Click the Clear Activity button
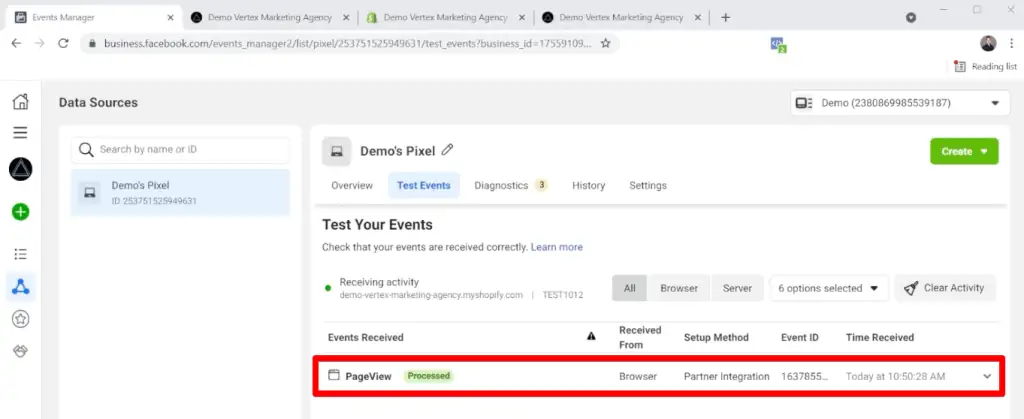This screenshot has width=1024, height=419. coord(944,288)
